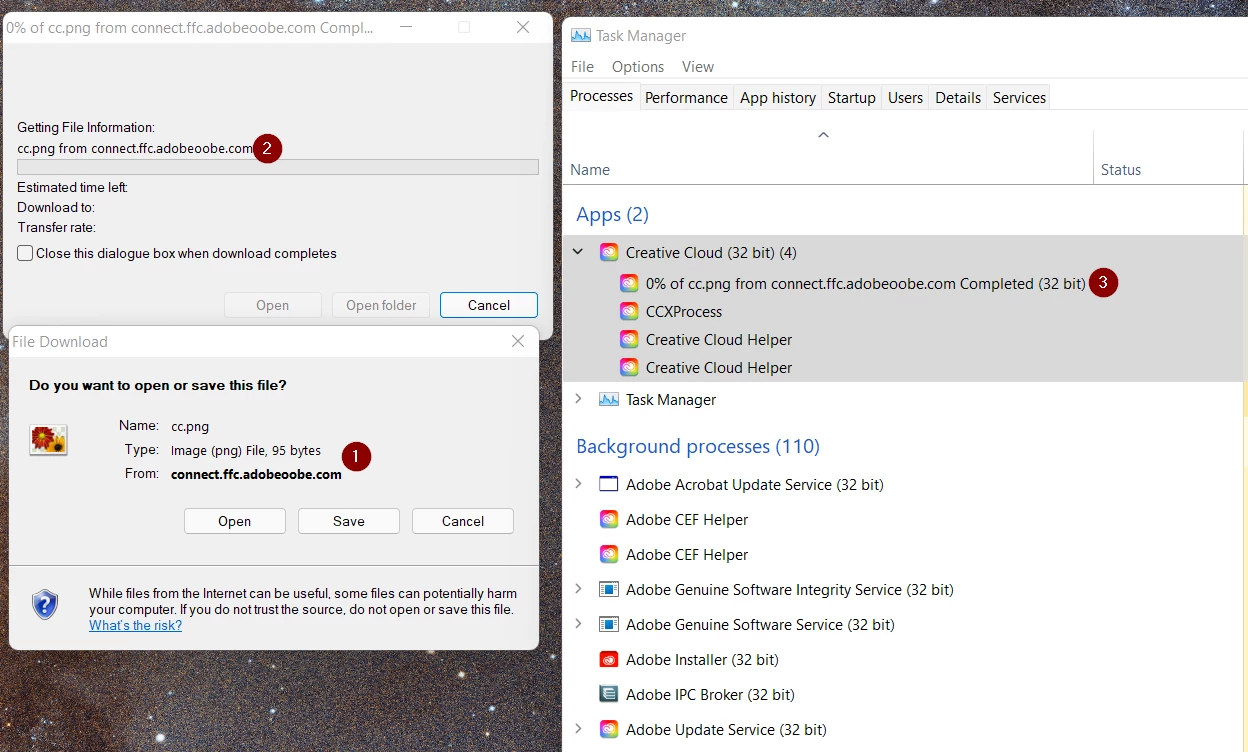1248x752 pixels.
Task: Click the Adobe Genuine Software Integrity Service icon
Action: coord(609,589)
